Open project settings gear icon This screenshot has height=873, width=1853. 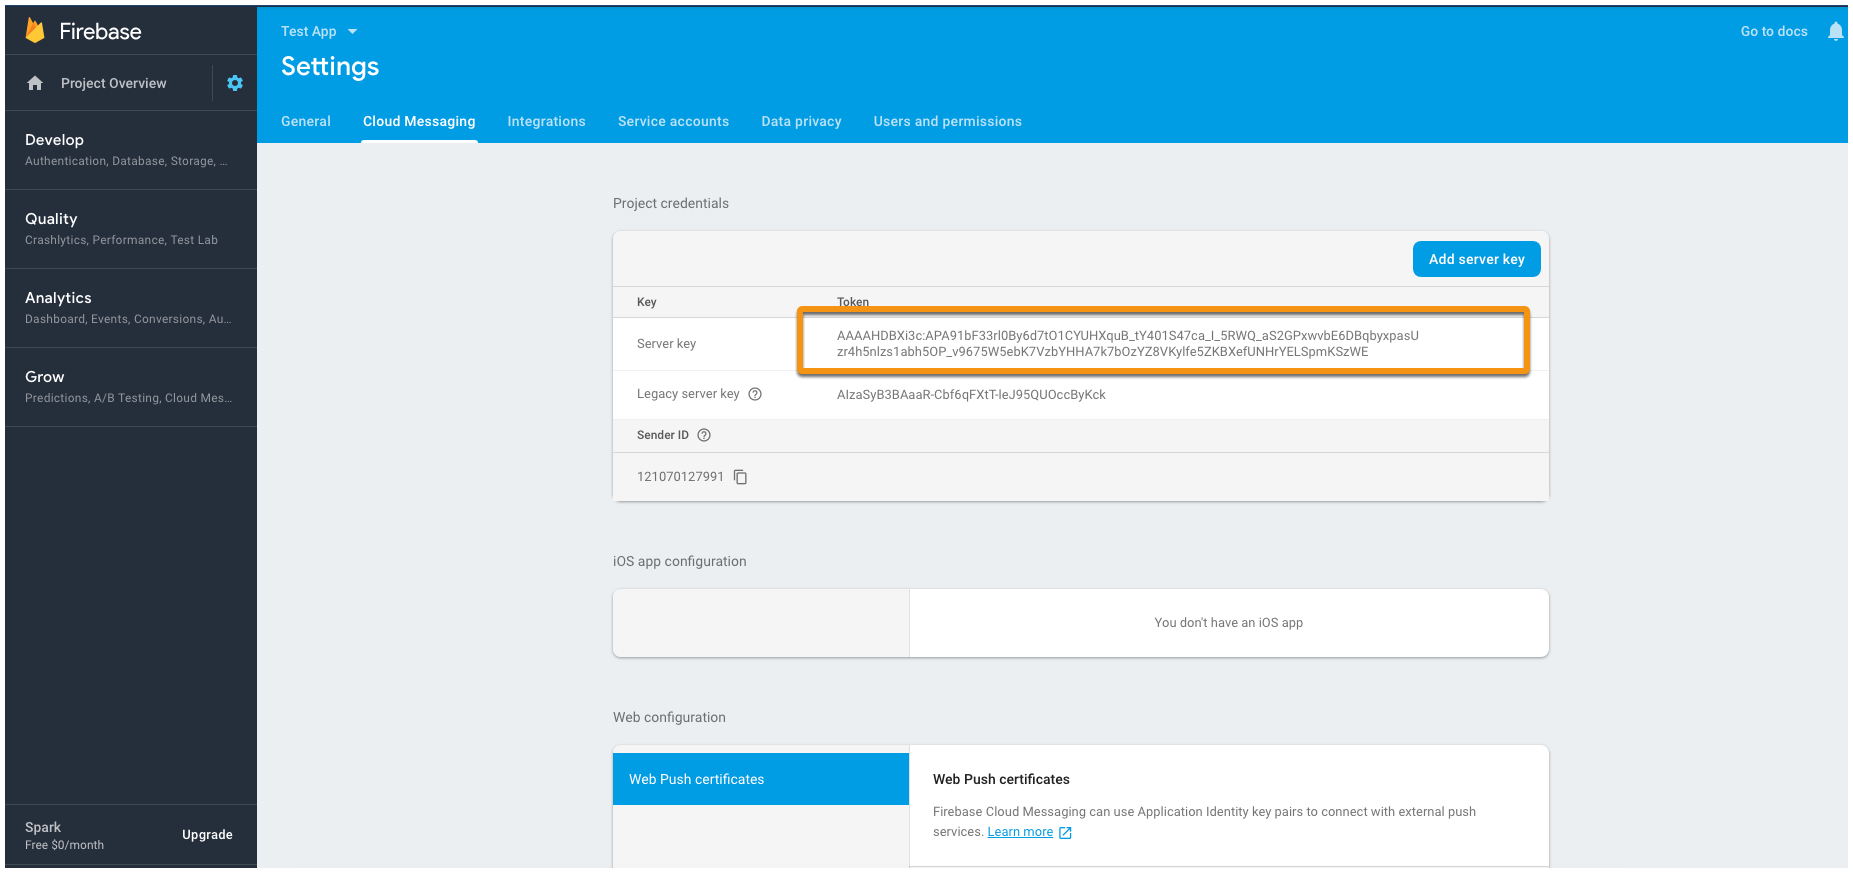pos(235,83)
